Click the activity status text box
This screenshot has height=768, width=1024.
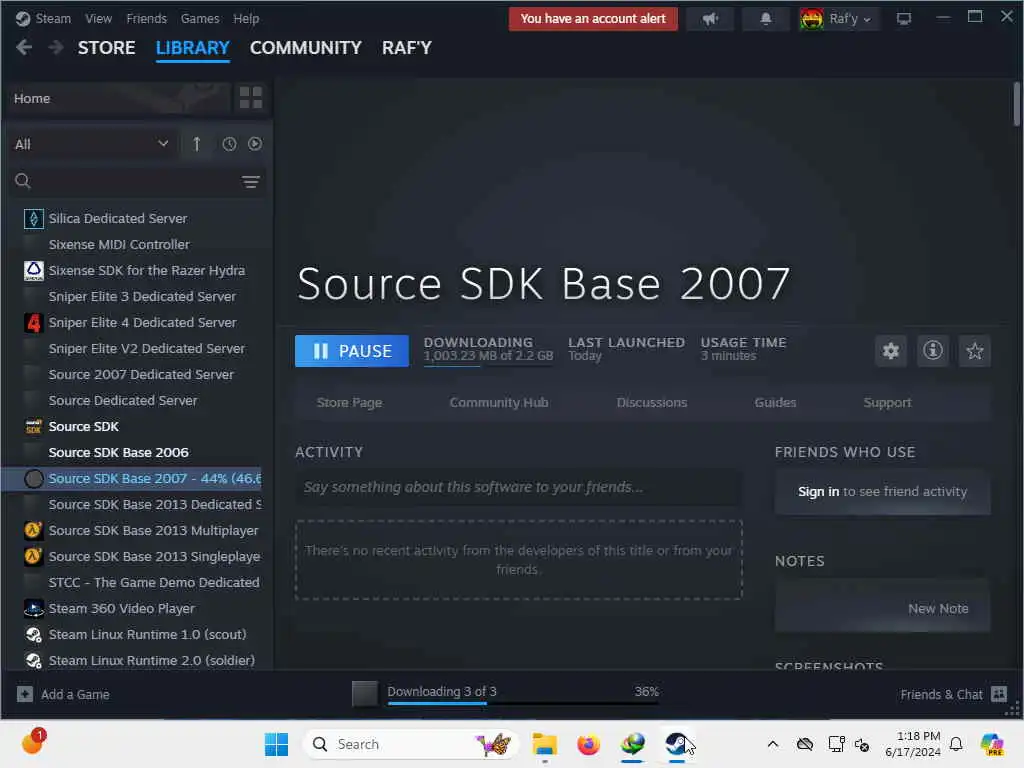click(519, 487)
